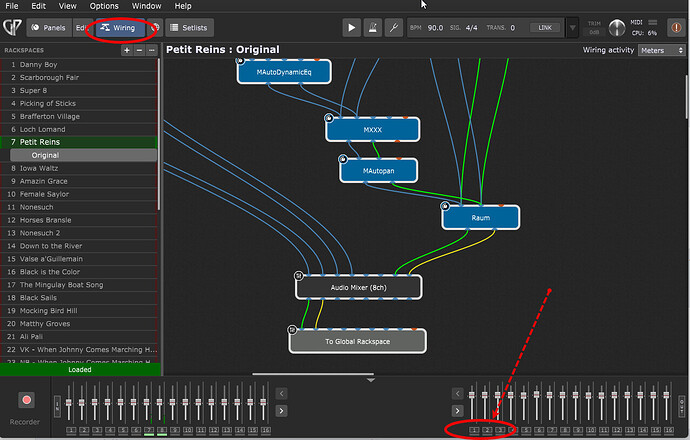The width and height of the screenshot is (690, 440).
Task: Open the Help menu
Action: click(183, 6)
